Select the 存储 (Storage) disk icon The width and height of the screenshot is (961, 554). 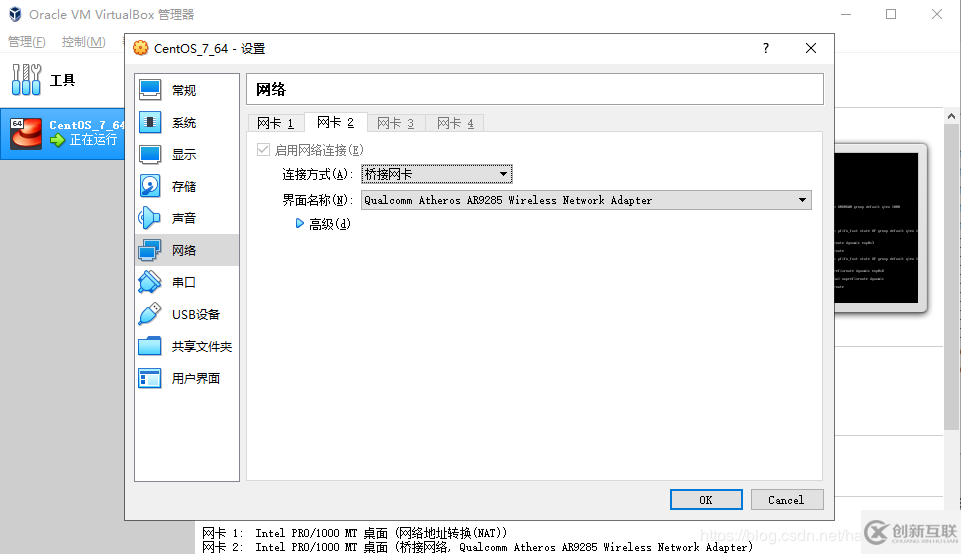[x=150, y=186]
